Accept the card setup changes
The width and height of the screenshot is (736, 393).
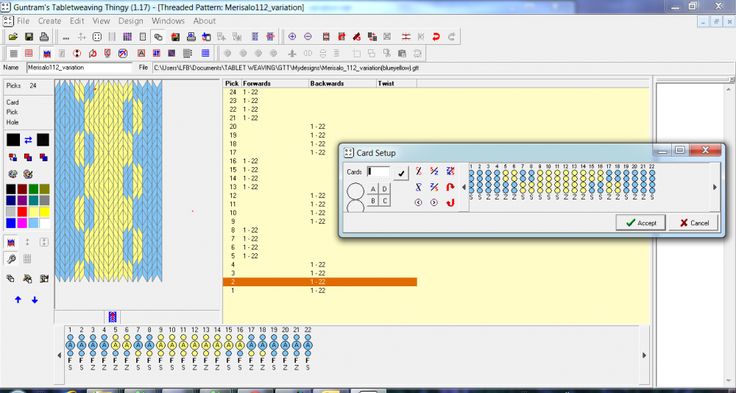coord(641,223)
